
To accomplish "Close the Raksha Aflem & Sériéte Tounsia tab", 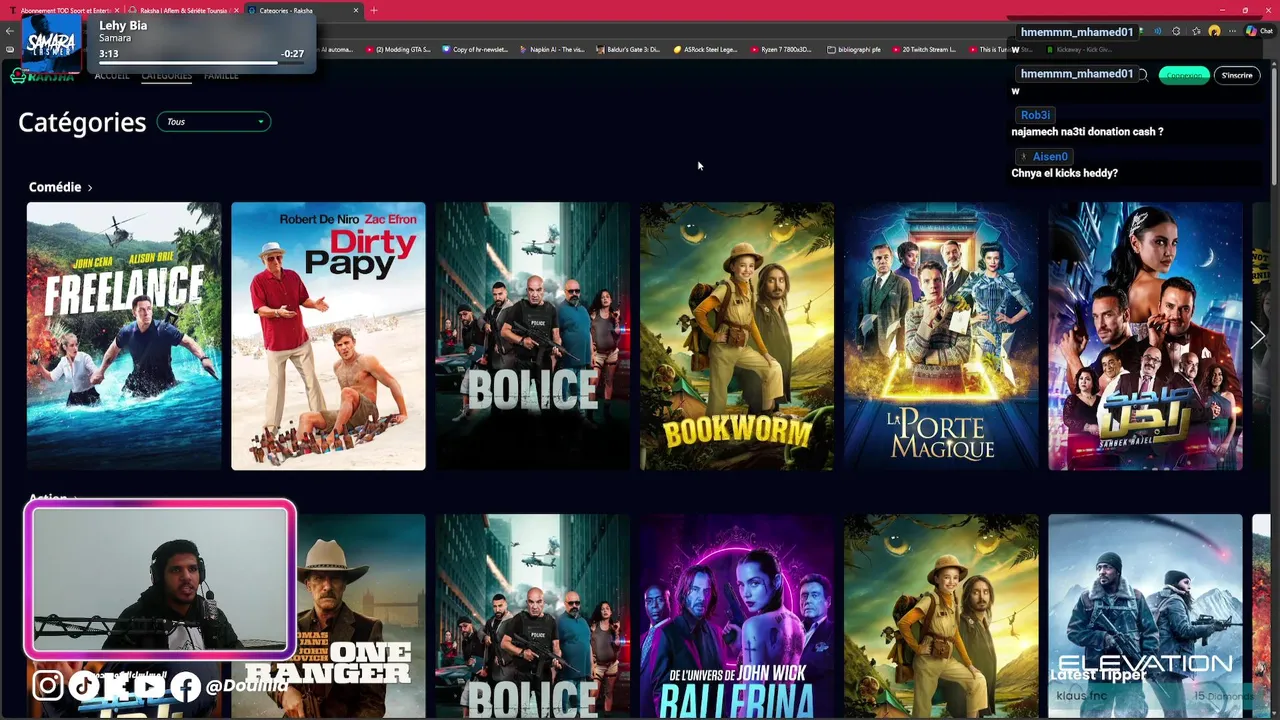I will [236, 10].
